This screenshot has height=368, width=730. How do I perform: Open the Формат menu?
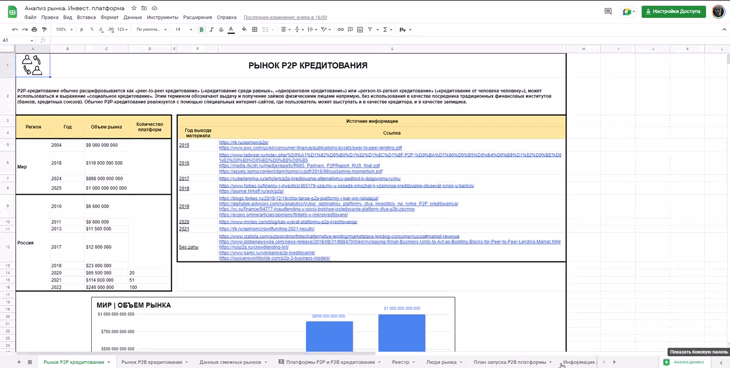110,17
